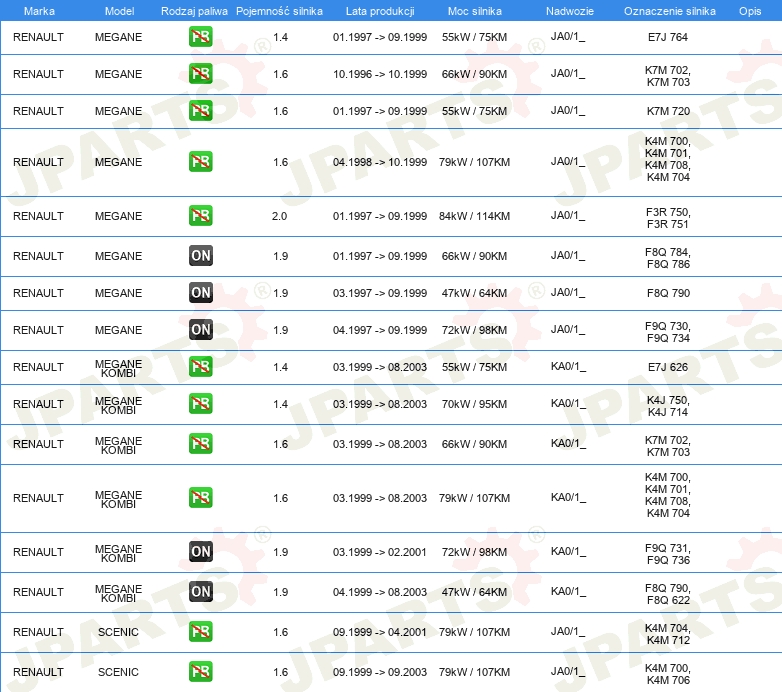
Task: Select engine codes F9Q 730, F9Q 734
Action: click(x=668, y=332)
